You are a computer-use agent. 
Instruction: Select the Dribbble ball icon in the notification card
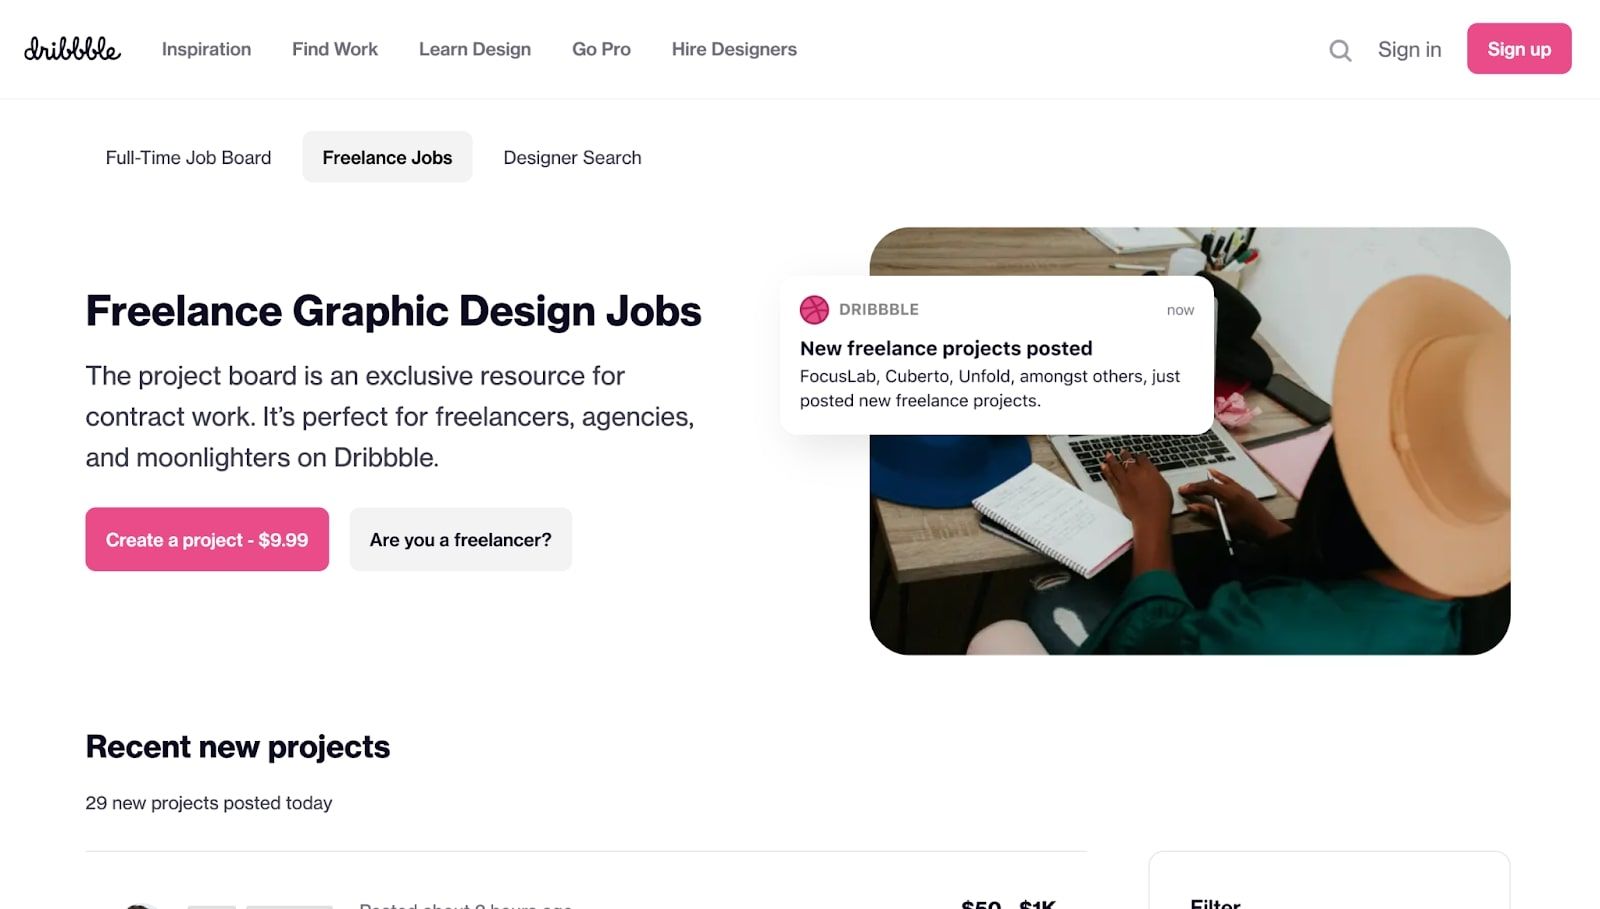pos(815,309)
